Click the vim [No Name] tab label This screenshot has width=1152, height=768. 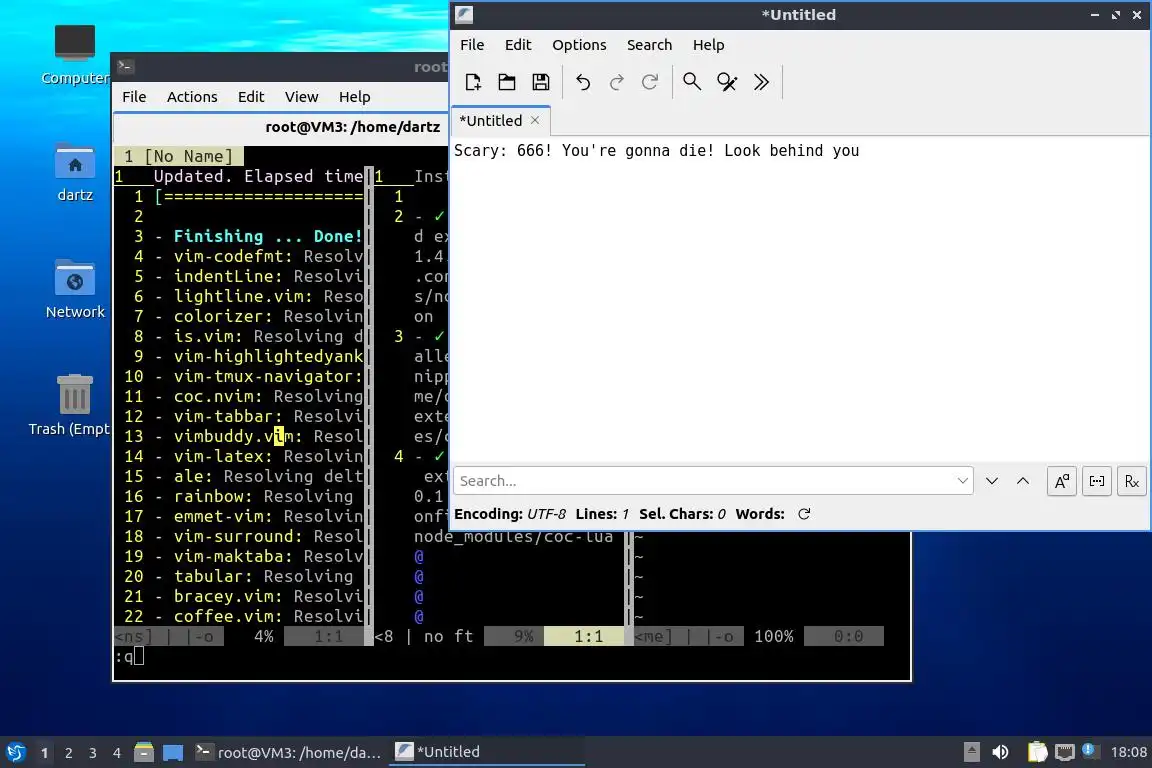click(x=179, y=156)
